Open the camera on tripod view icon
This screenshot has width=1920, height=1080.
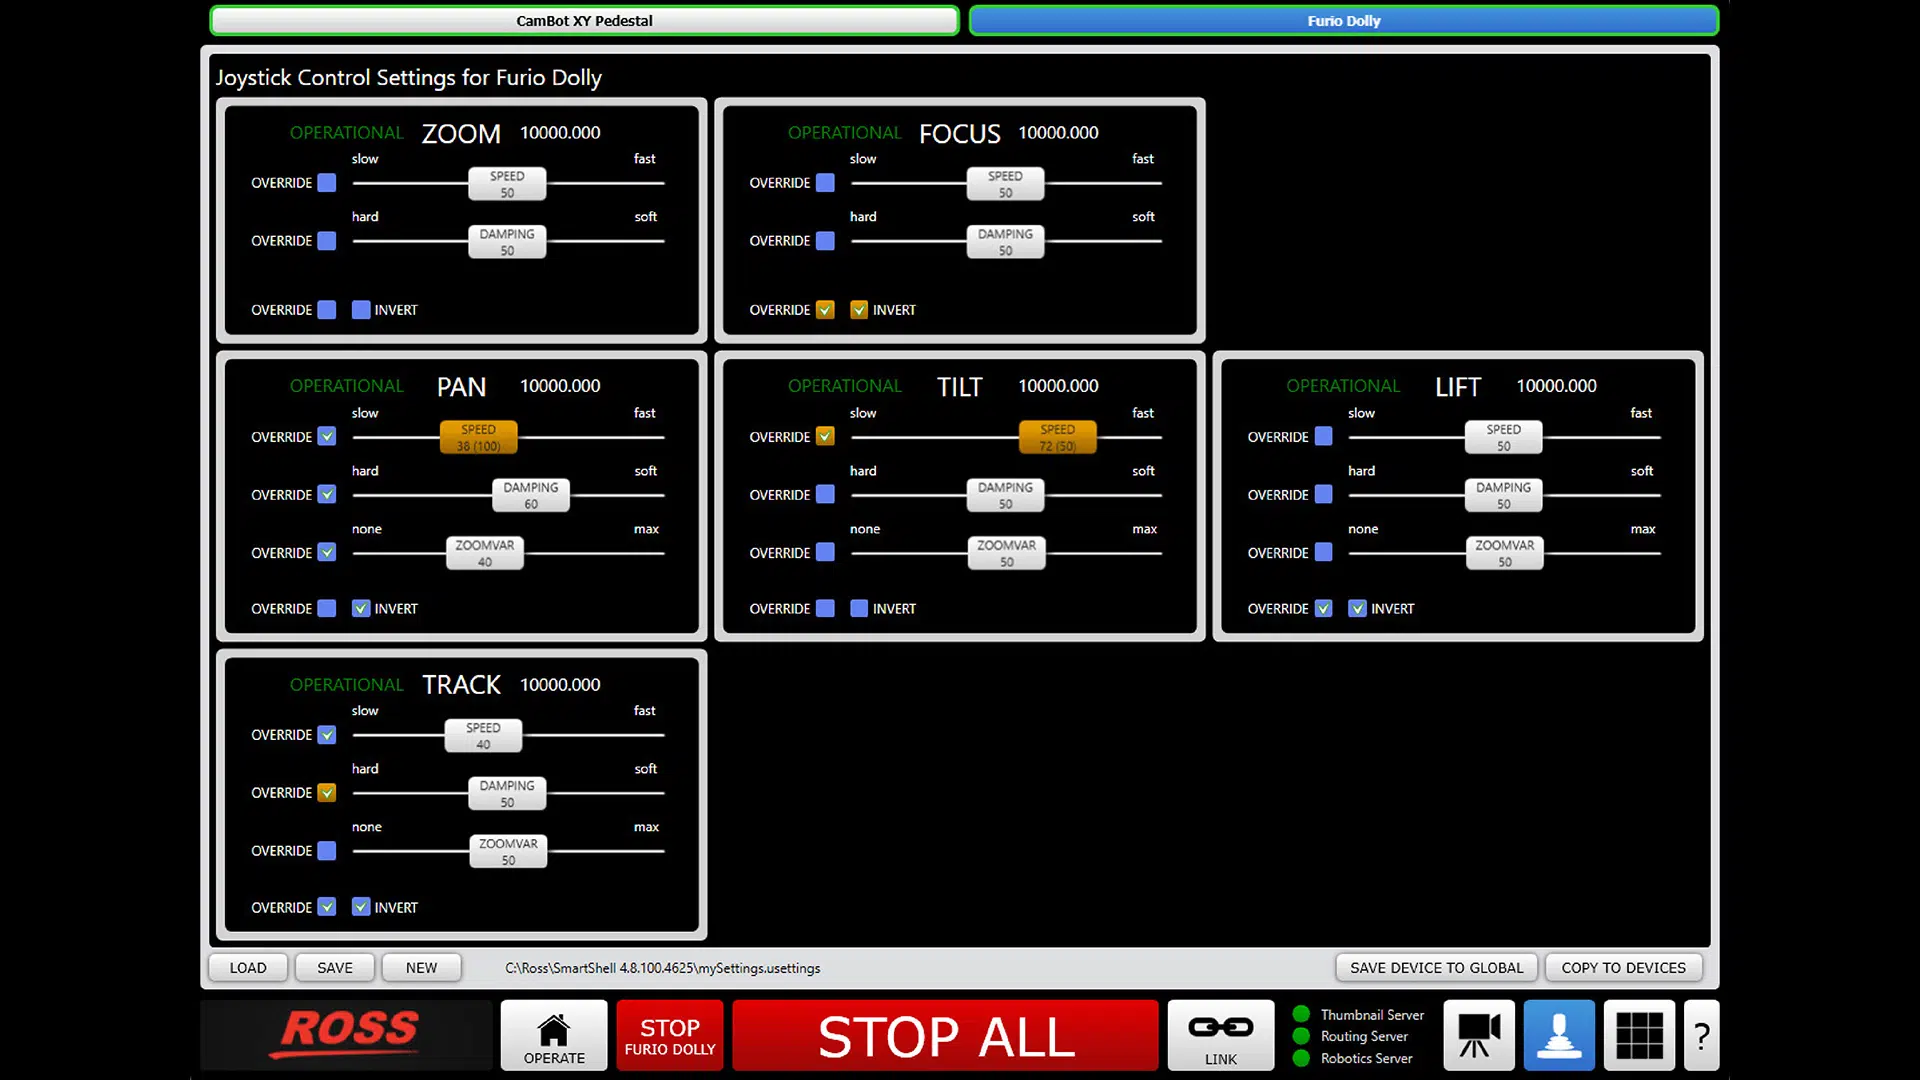pos(1479,1036)
